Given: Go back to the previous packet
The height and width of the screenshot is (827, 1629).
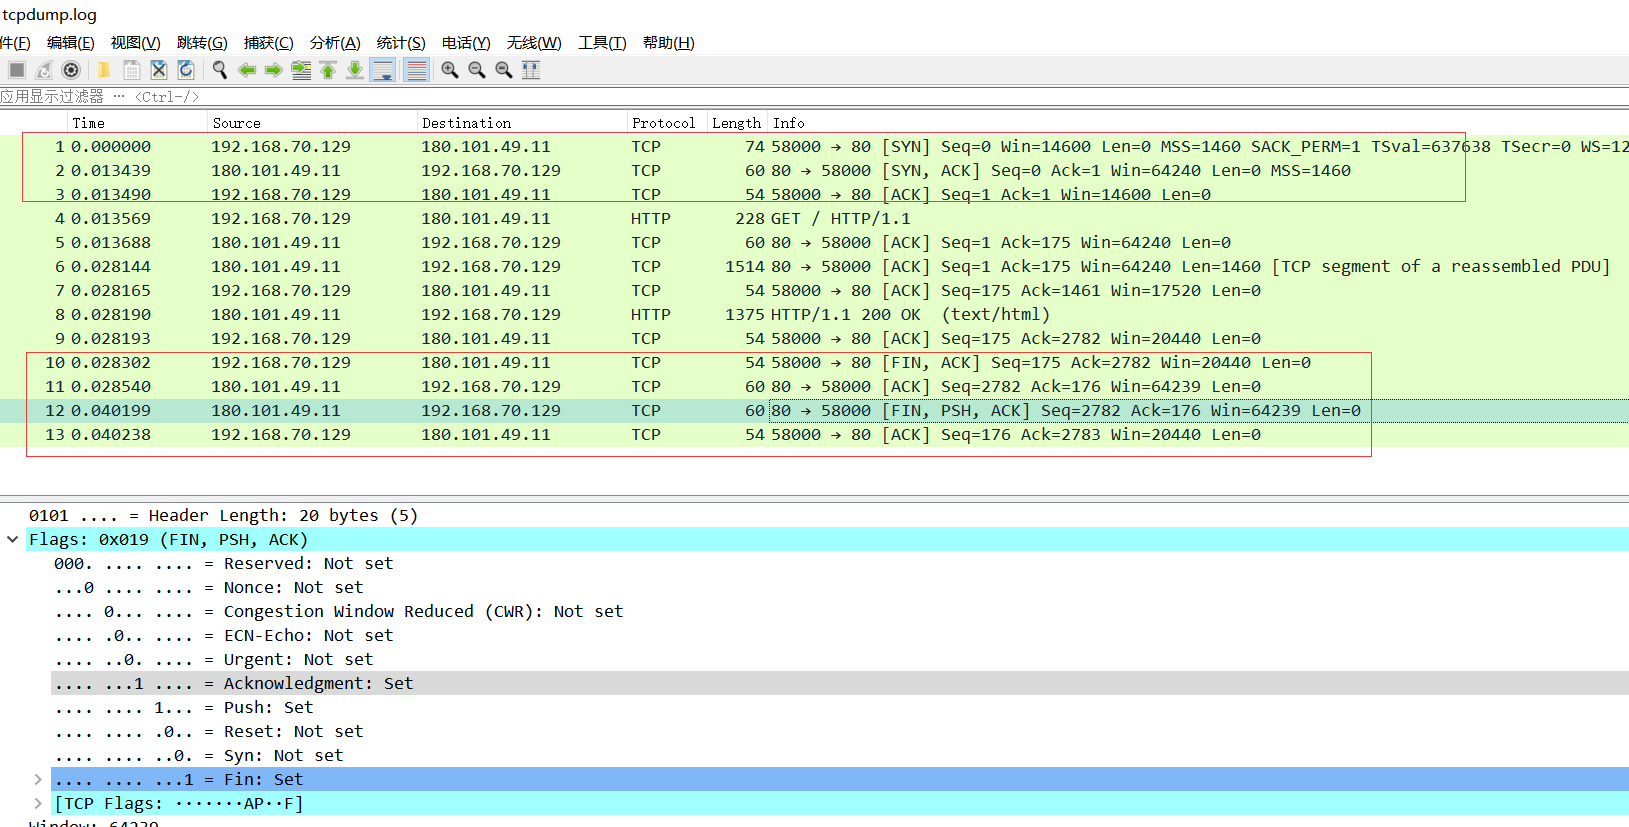Looking at the screenshot, I should pos(247,70).
